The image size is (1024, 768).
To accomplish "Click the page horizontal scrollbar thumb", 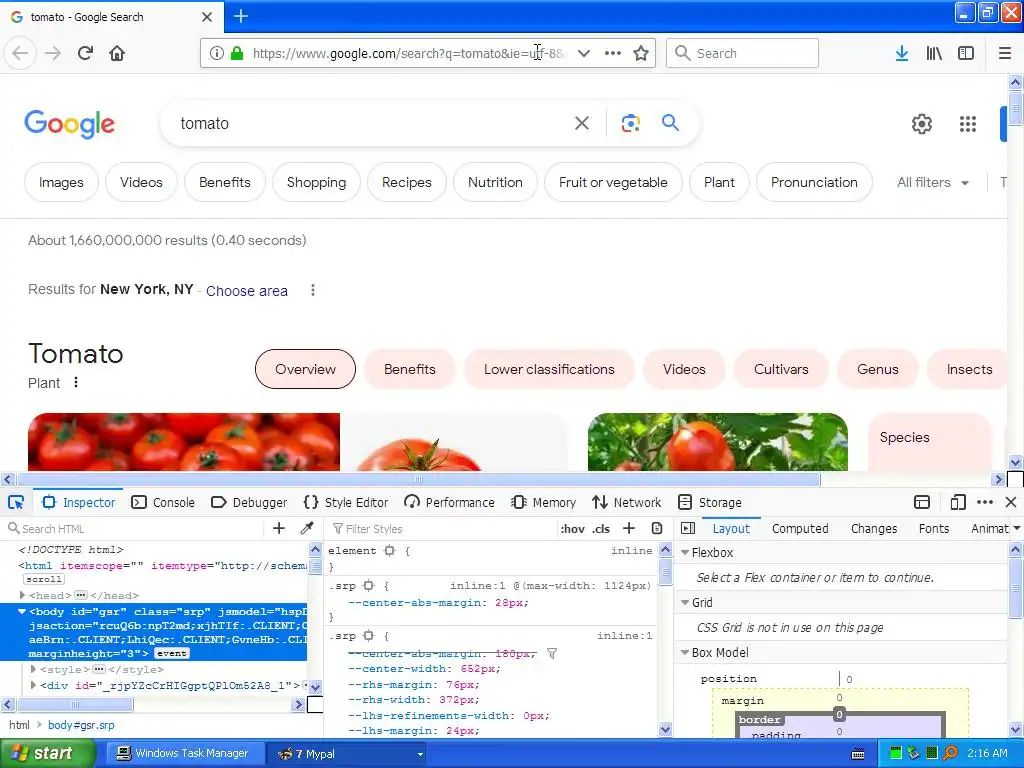I will click(419, 479).
